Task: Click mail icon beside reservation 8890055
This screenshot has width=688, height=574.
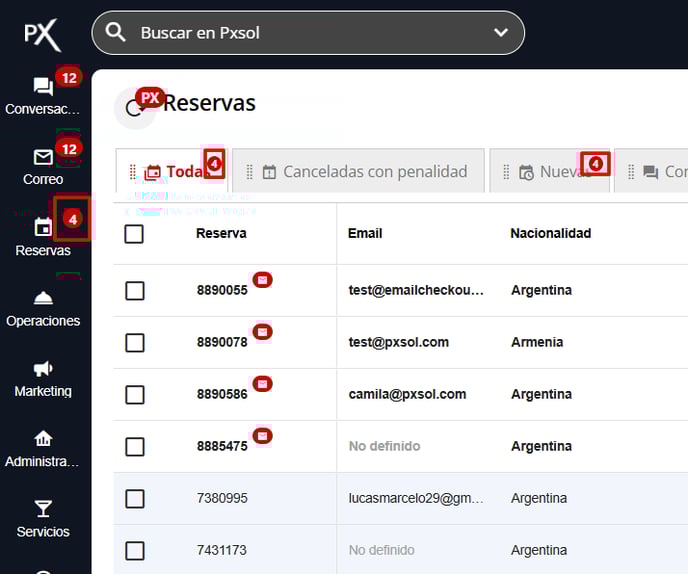Action: (x=262, y=280)
